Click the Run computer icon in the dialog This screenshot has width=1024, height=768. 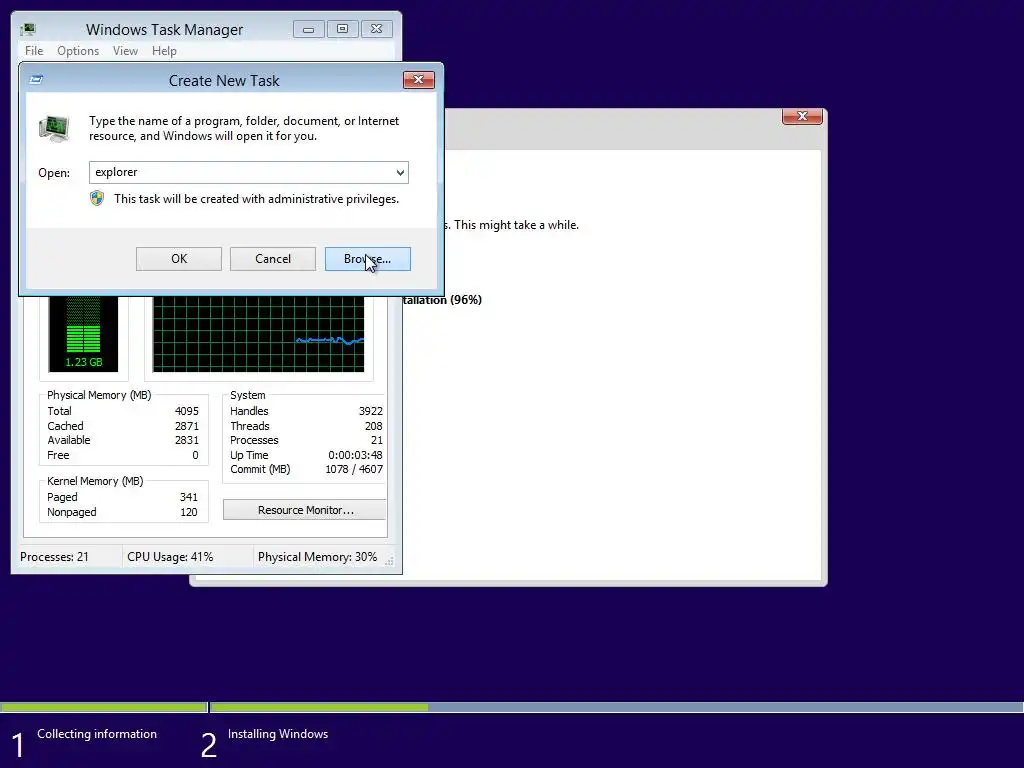click(54, 128)
